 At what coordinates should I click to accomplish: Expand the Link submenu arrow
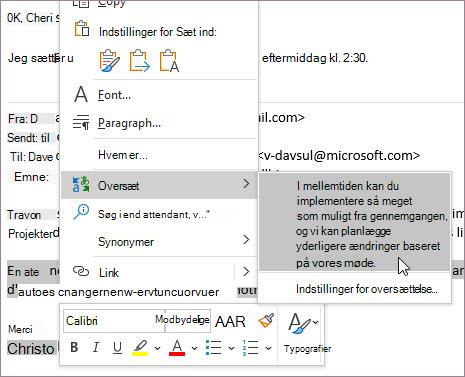(x=246, y=272)
